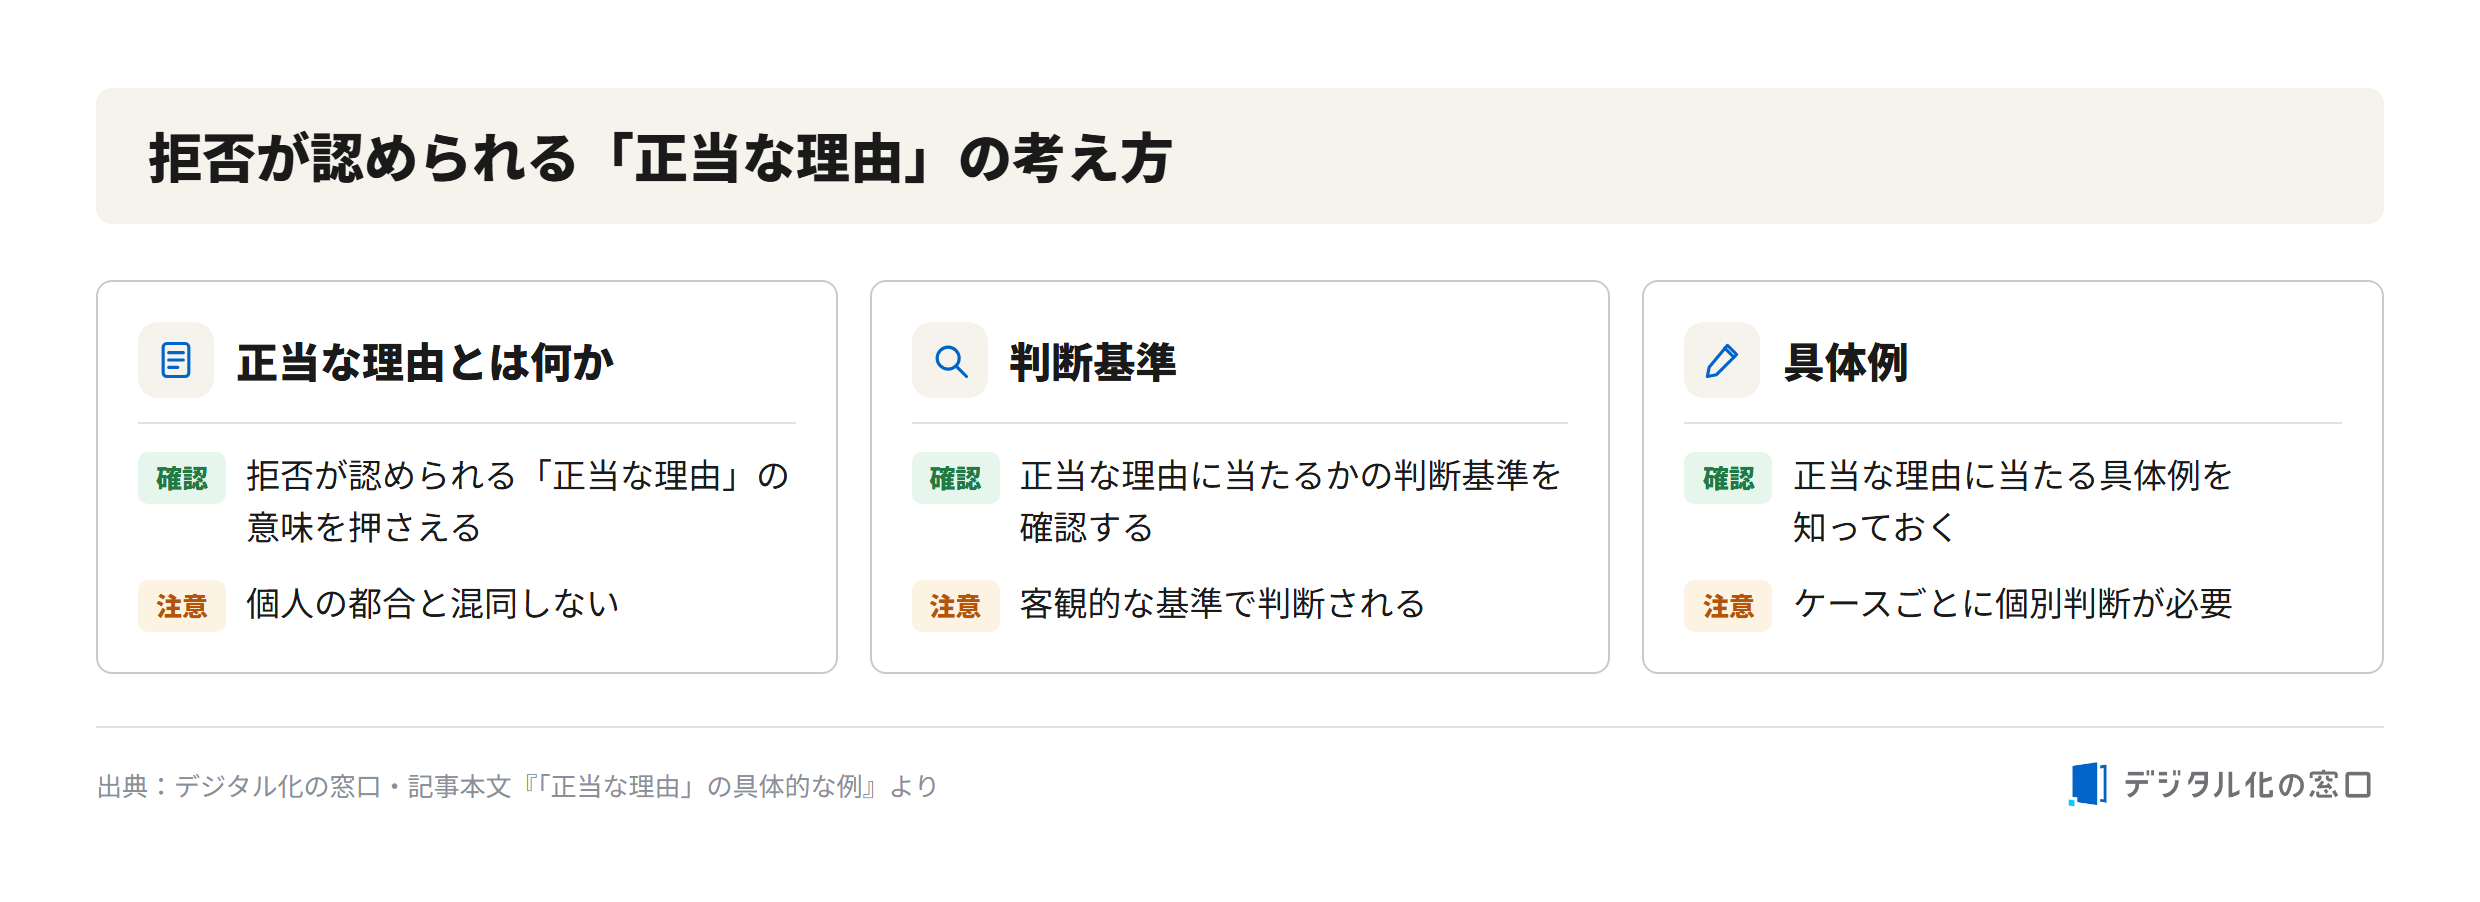This screenshot has width=2480, height=902.
Task: Click the text 個人の都合と混同しない
Action: (x=433, y=604)
